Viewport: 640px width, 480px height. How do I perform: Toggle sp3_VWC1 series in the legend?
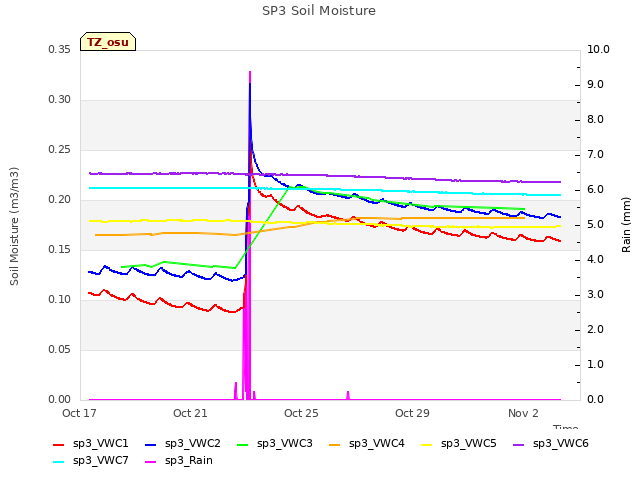click(91, 444)
